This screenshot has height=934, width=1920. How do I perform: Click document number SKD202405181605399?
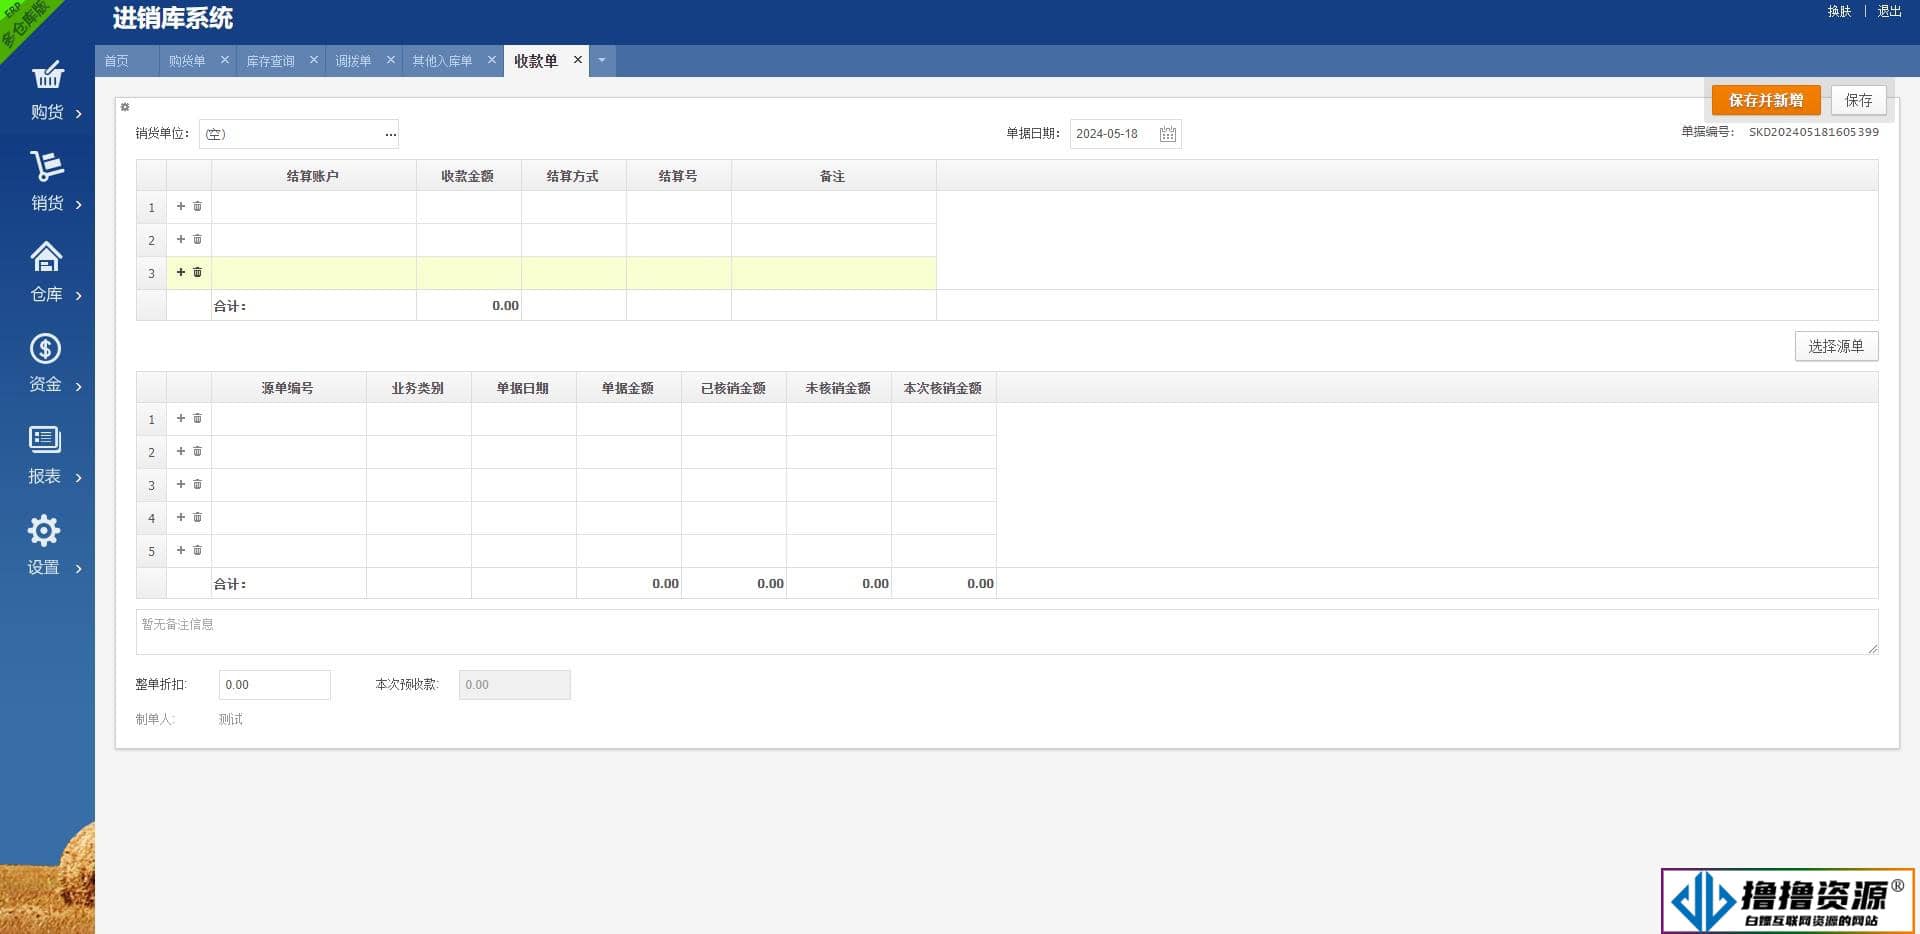tap(1813, 132)
